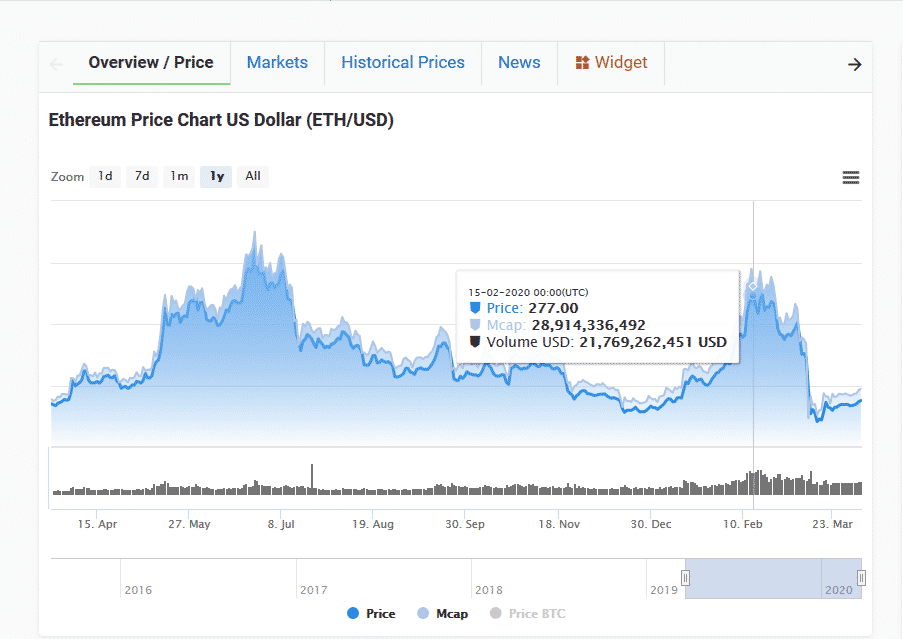Choose the All zoom range

pyautogui.click(x=253, y=176)
